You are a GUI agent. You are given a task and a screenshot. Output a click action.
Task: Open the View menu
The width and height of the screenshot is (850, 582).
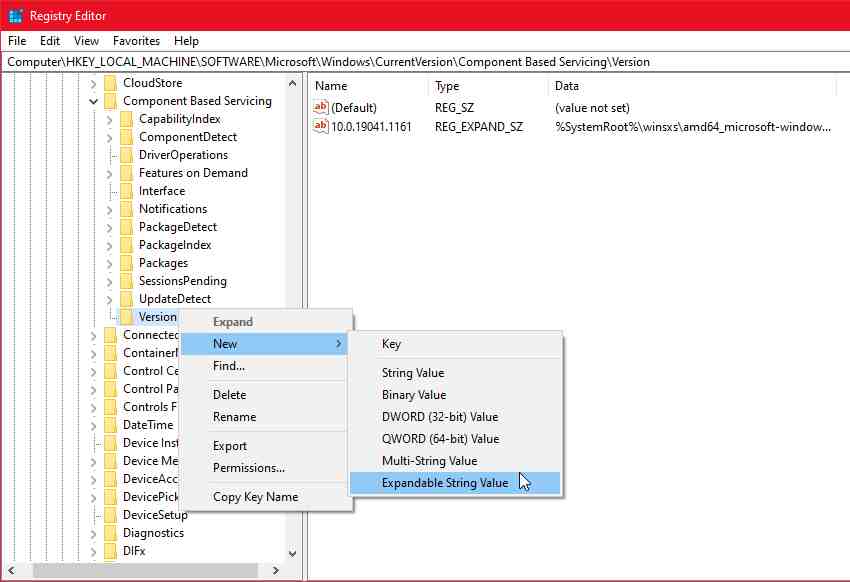pos(86,41)
